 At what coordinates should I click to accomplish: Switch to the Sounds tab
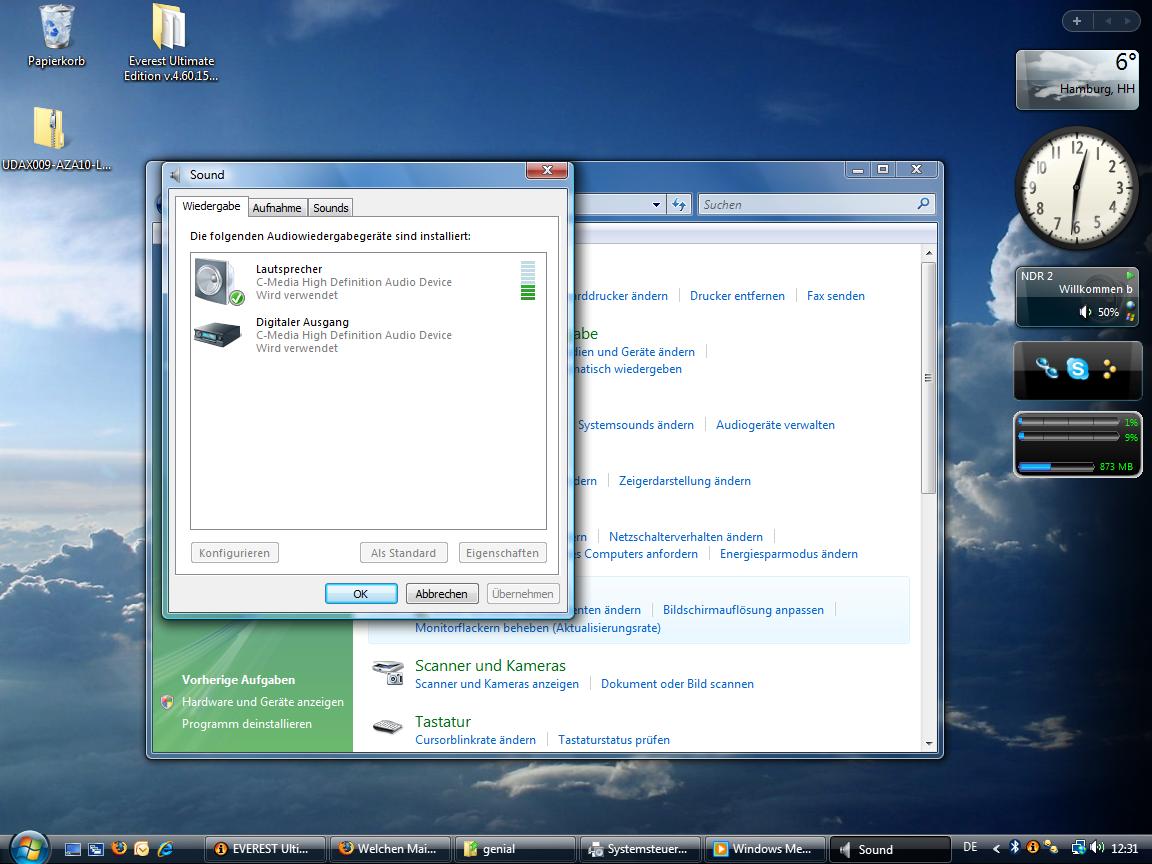pyautogui.click(x=331, y=208)
